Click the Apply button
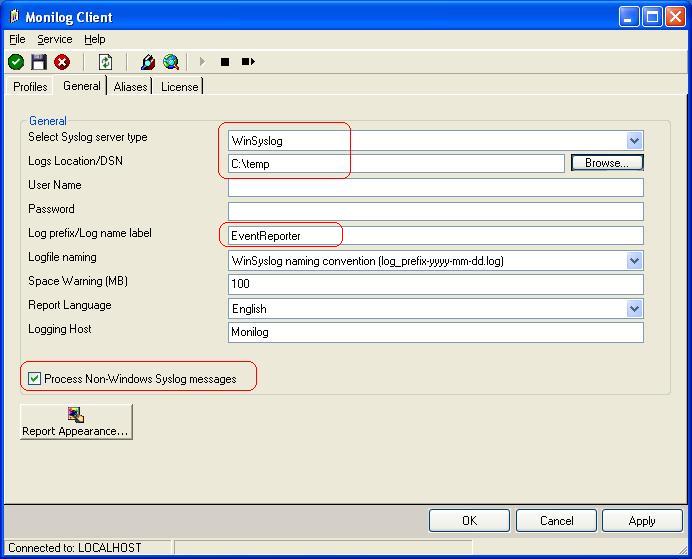This screenshot has width=692, height=559. point(642,521)
